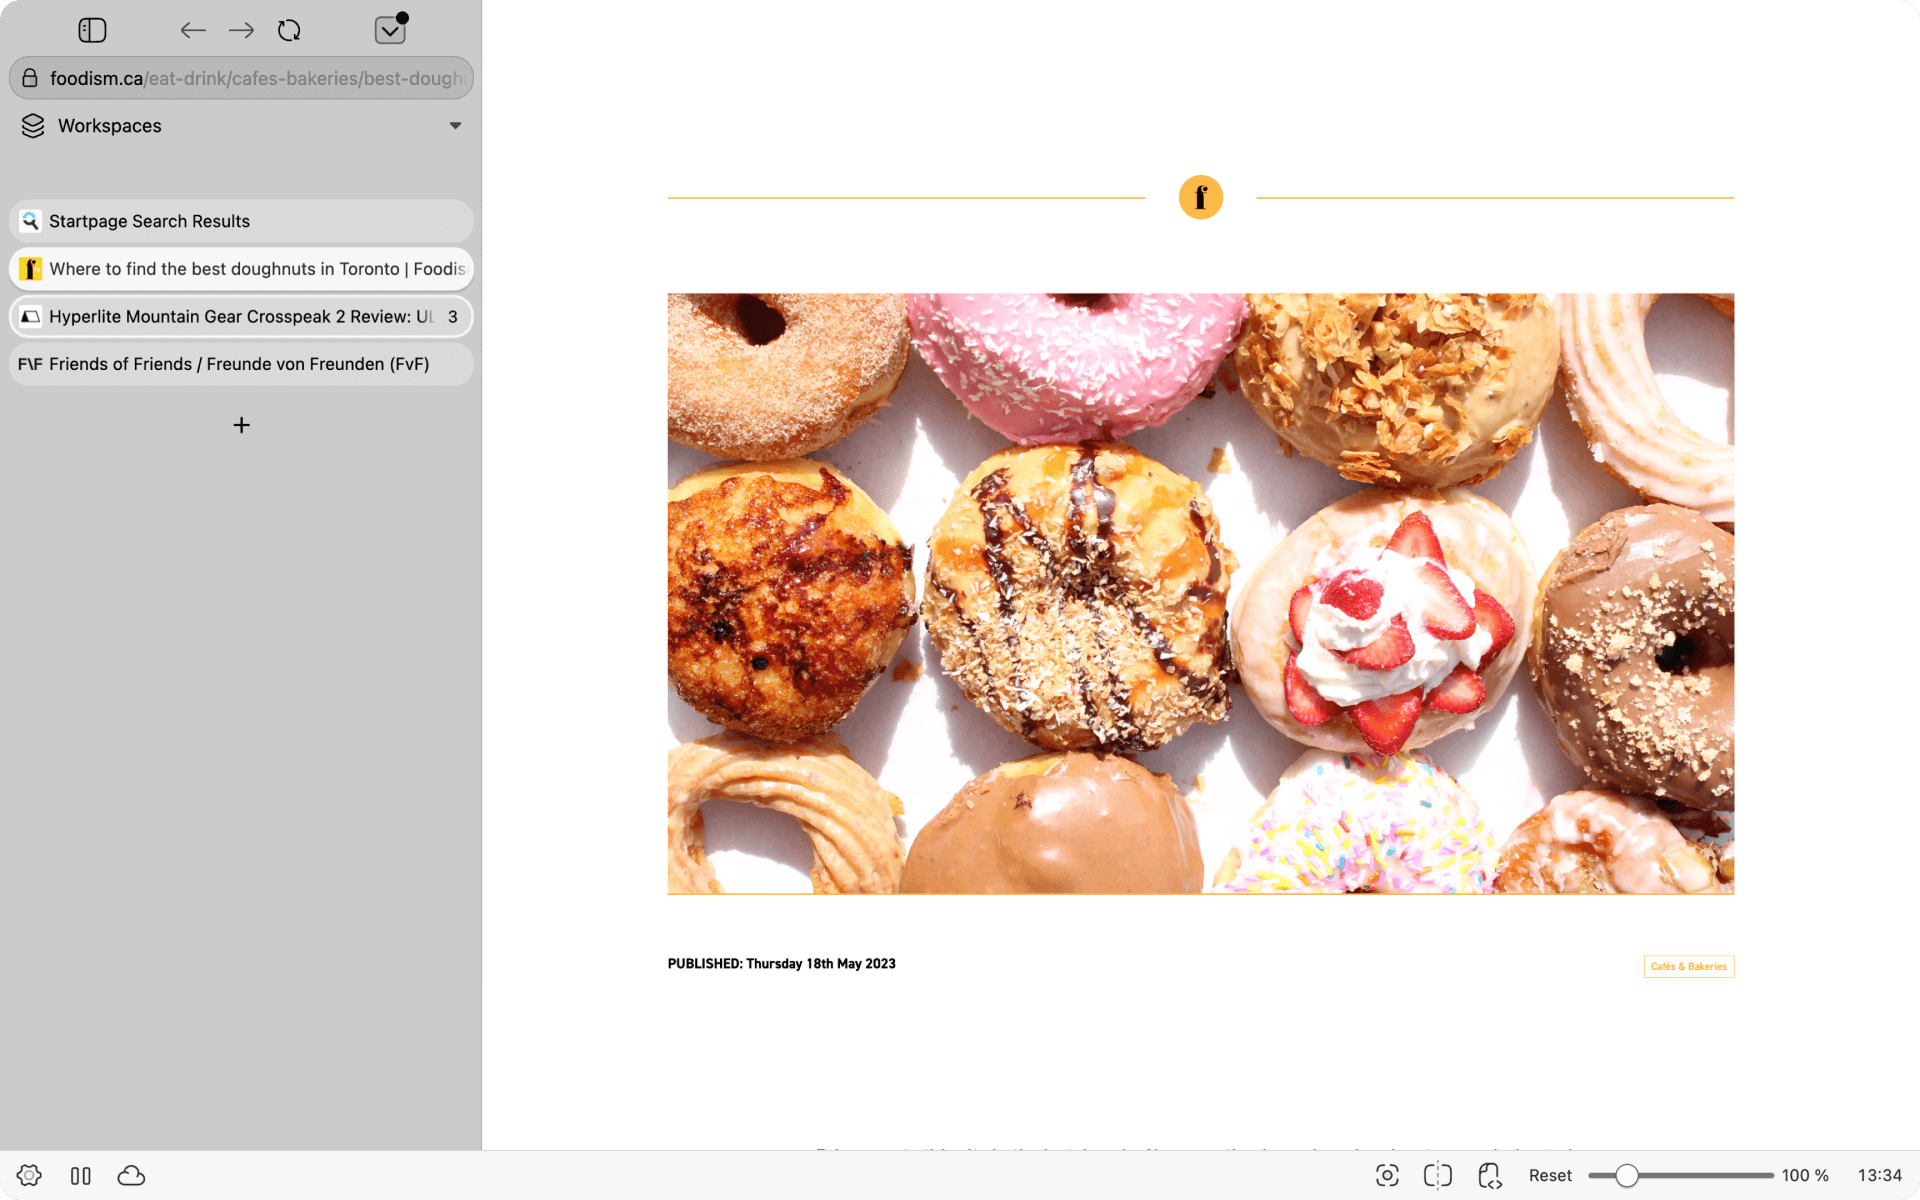Open the Cafés & Bakeries category tag
Image resolution: width=1920 pixels, height=1200 pixels.
pyautogui.click(x=1688, y=966)
